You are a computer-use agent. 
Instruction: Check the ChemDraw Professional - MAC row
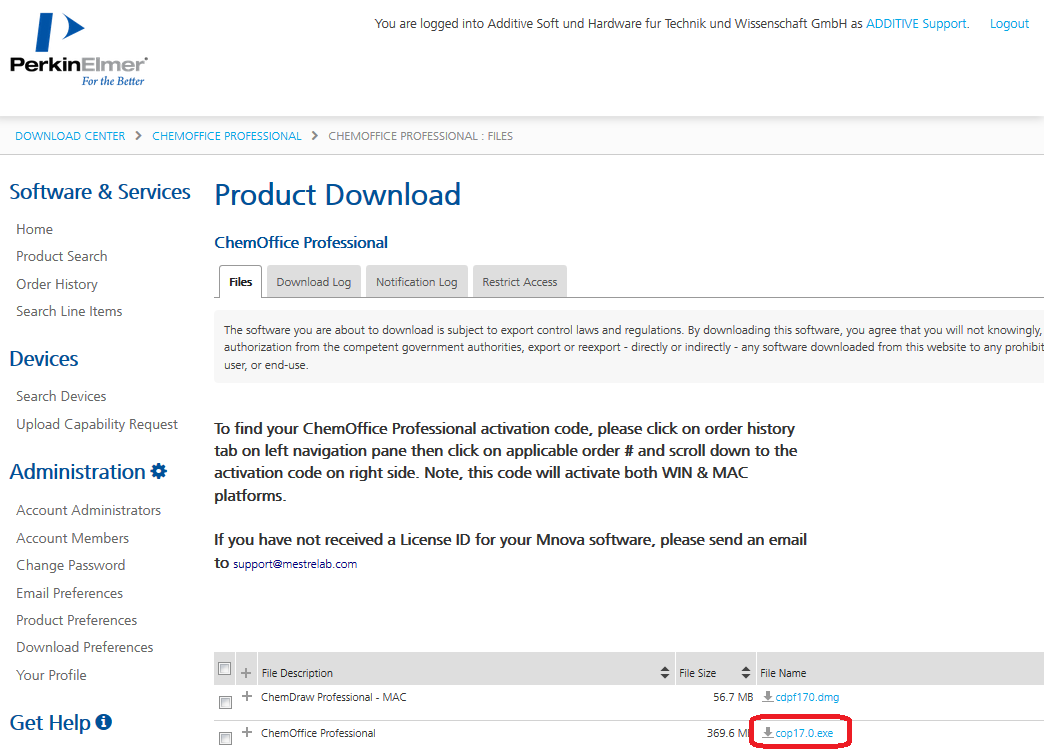click(x=226, y=702)
